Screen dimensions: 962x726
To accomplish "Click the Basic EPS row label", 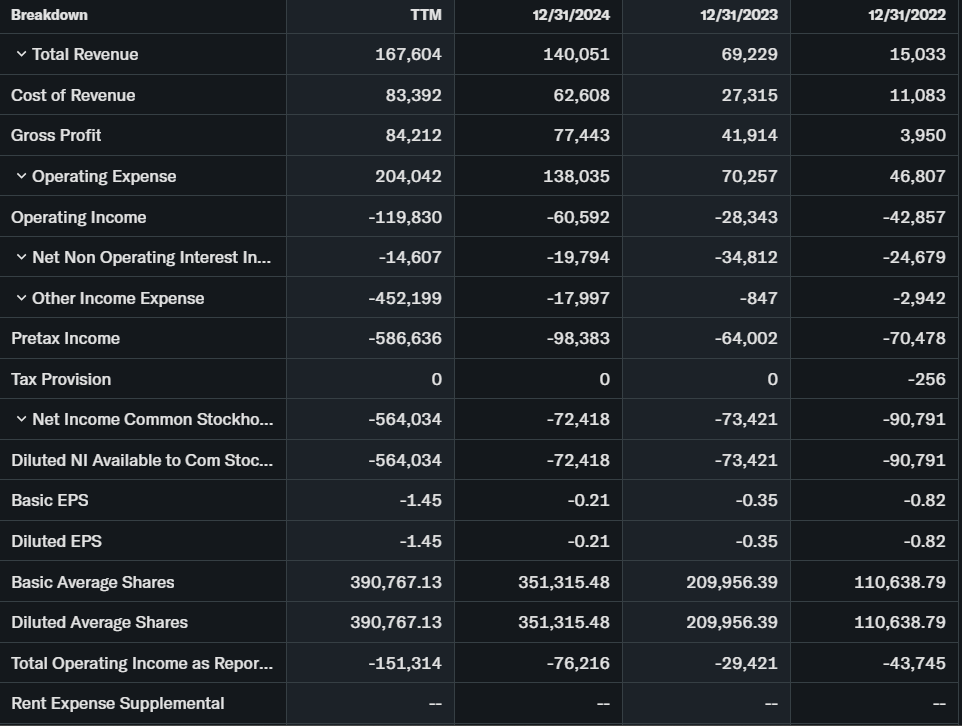I will pyautogui.click(x=50, y=500).
